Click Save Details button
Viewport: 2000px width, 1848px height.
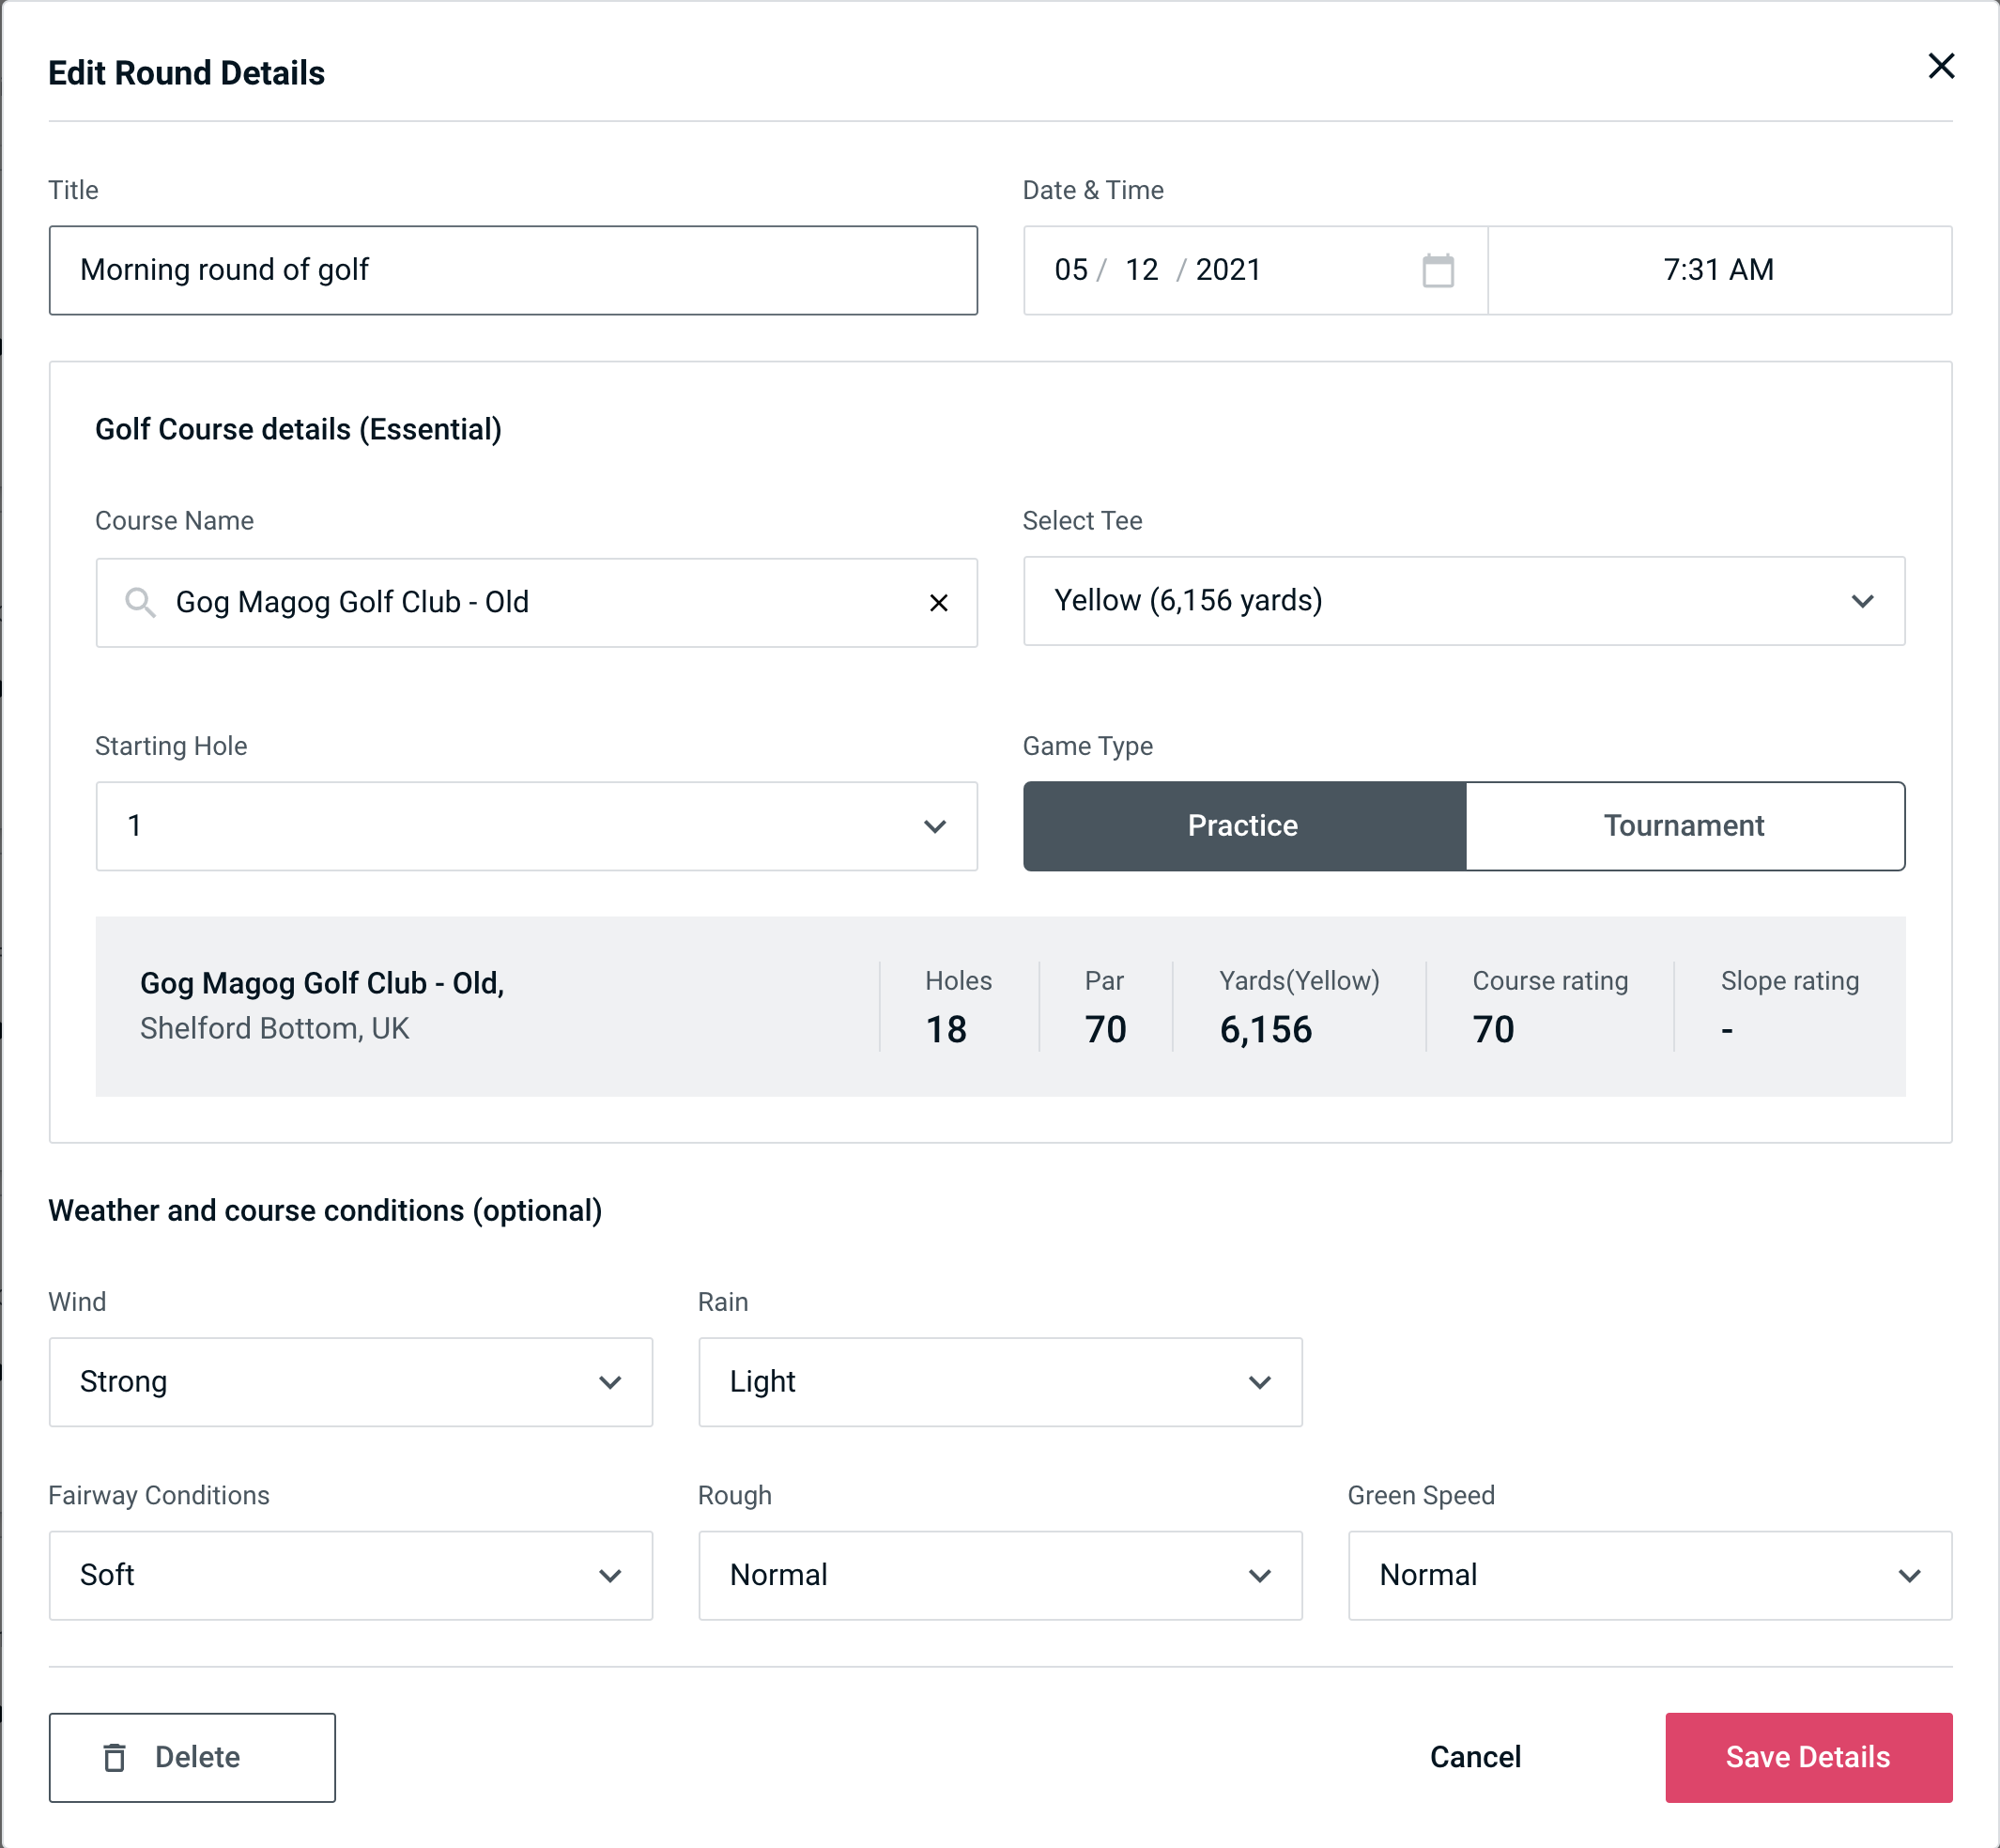(x=1807, y=1756)
